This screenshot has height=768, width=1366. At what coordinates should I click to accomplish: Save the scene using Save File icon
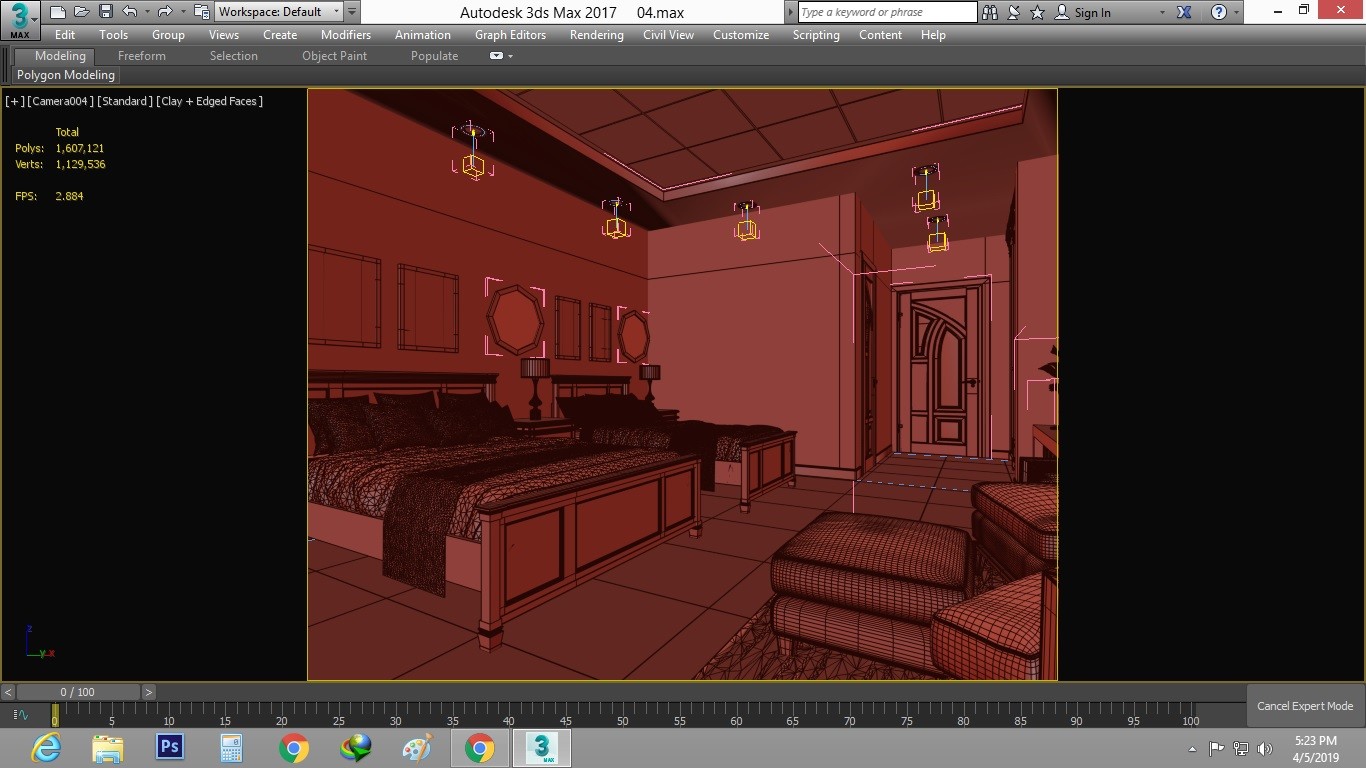pyautogui.click(x=105, y=11)
